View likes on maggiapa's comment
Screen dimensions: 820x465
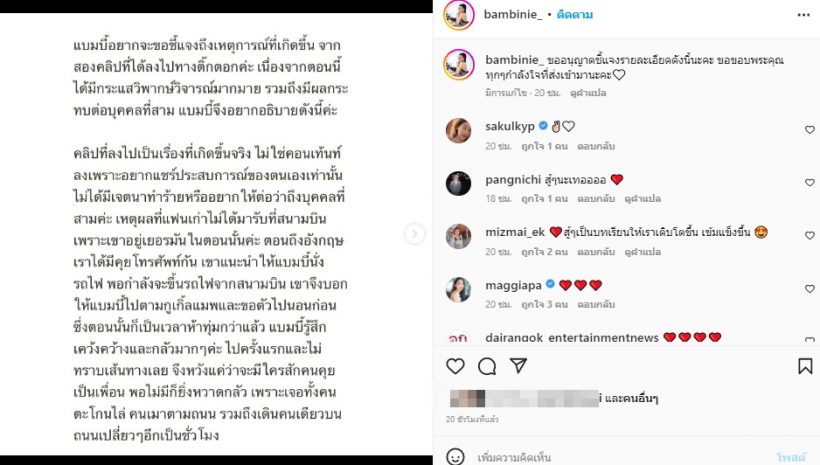(x=544, y=304)
